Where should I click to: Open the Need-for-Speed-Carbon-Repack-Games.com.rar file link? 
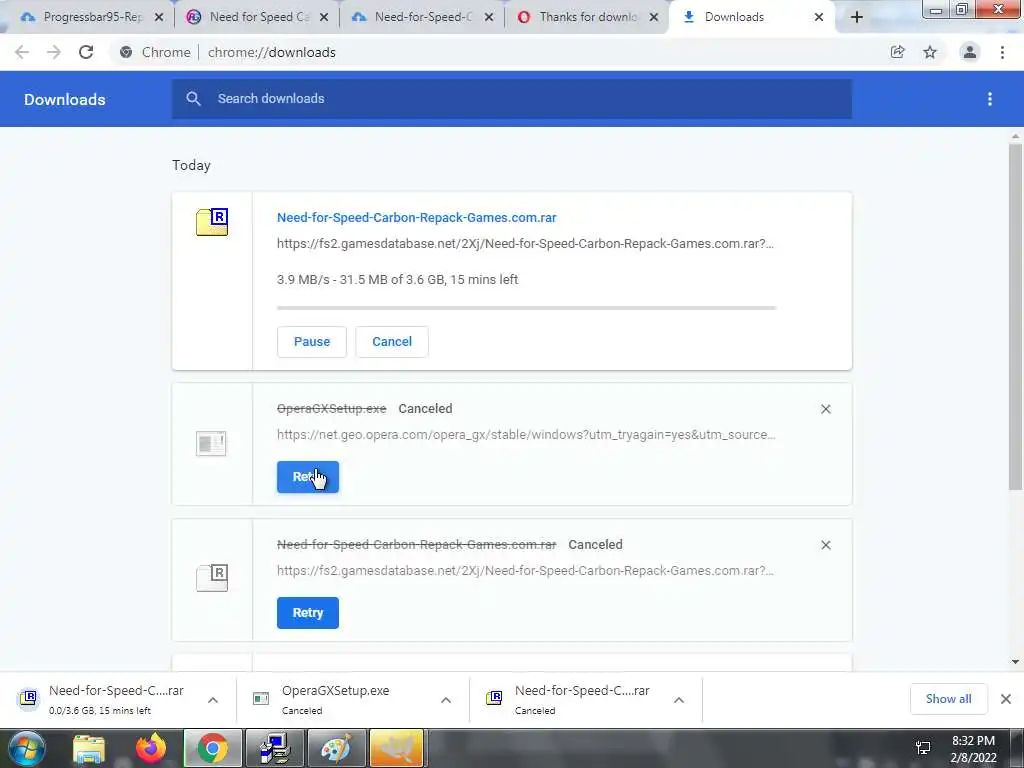[x=417, y=217]
